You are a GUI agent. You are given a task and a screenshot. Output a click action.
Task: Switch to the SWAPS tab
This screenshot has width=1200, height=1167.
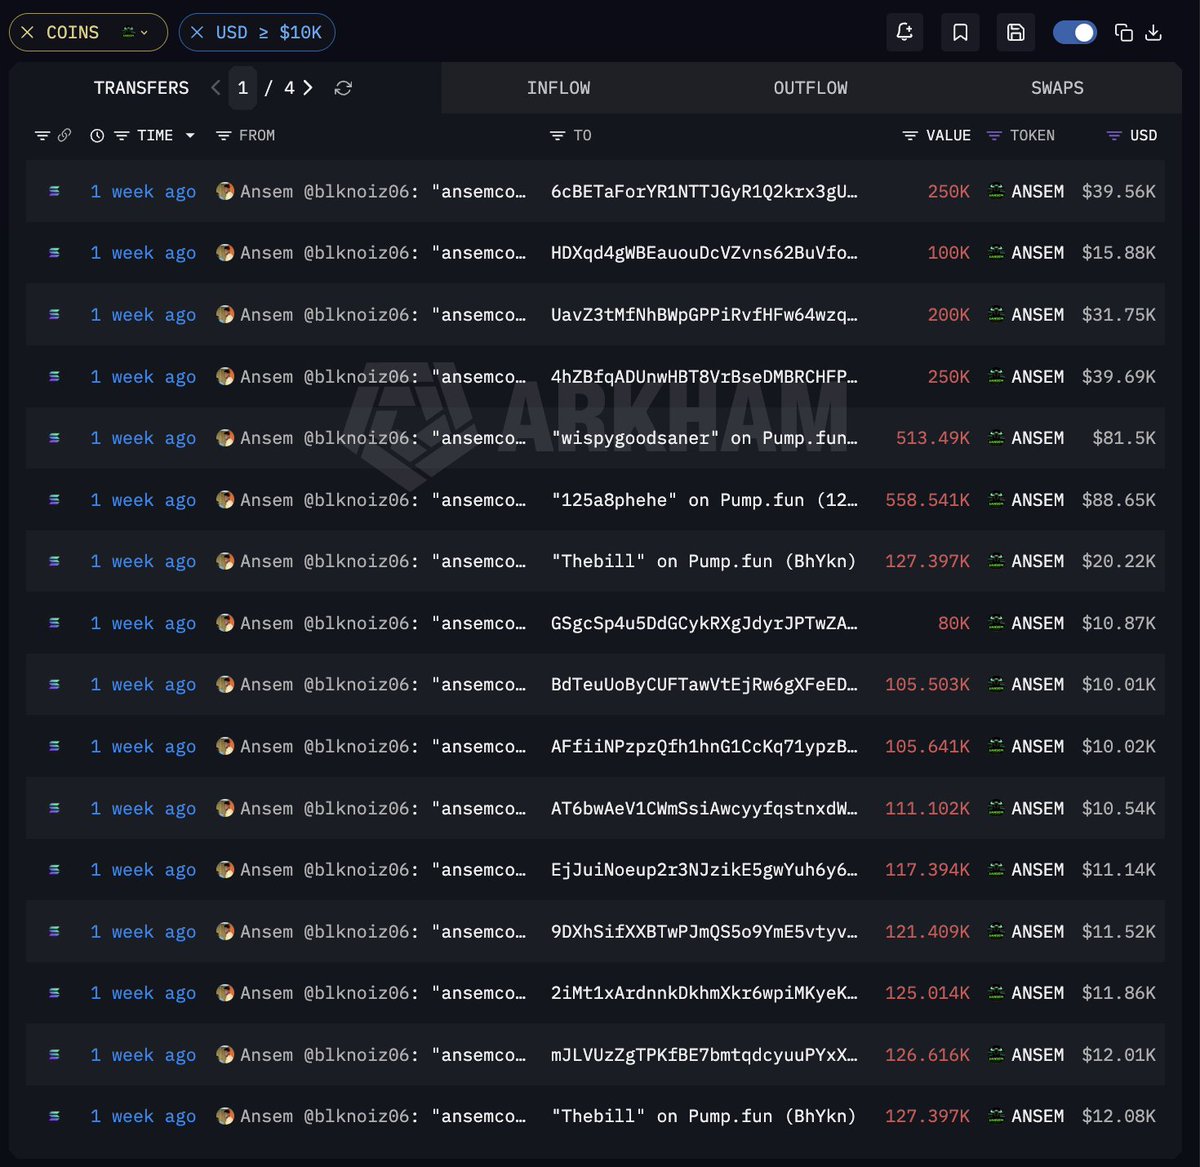click(1057, 88)
